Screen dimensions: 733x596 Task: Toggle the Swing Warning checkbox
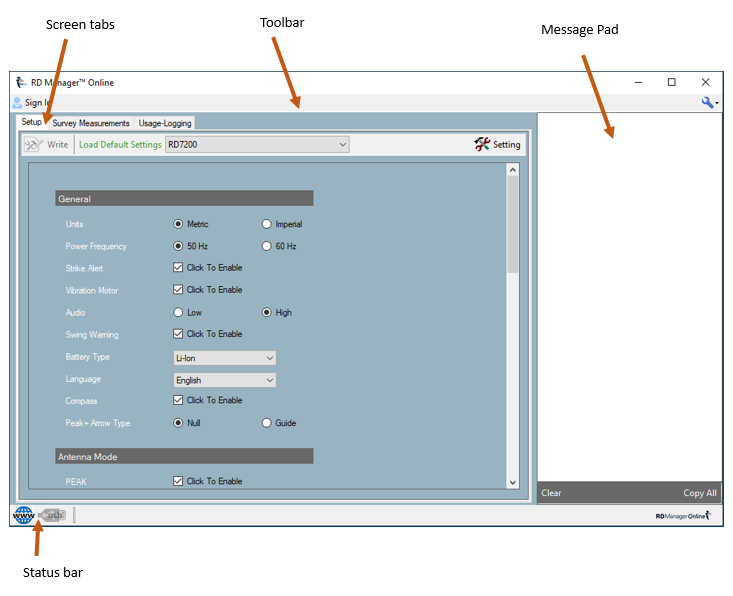click(x=178, y=334)
